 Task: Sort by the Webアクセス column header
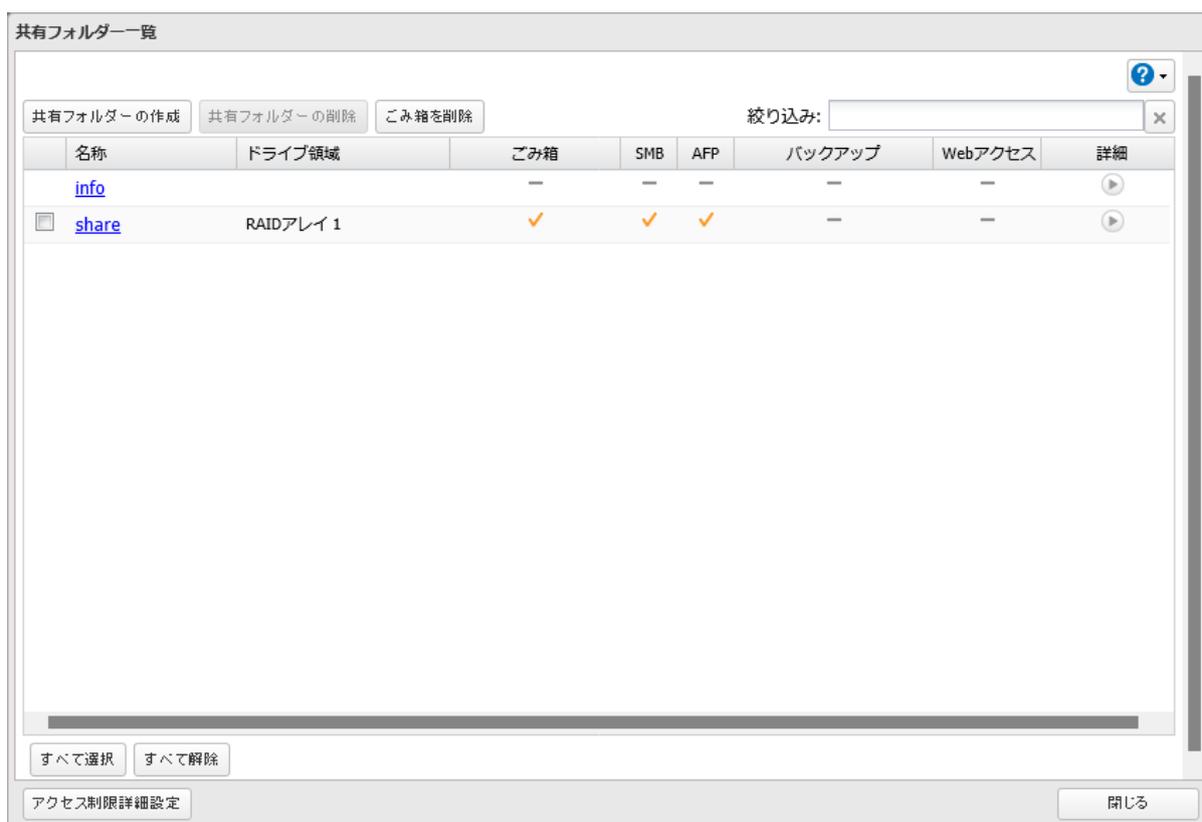pos(987,152)
